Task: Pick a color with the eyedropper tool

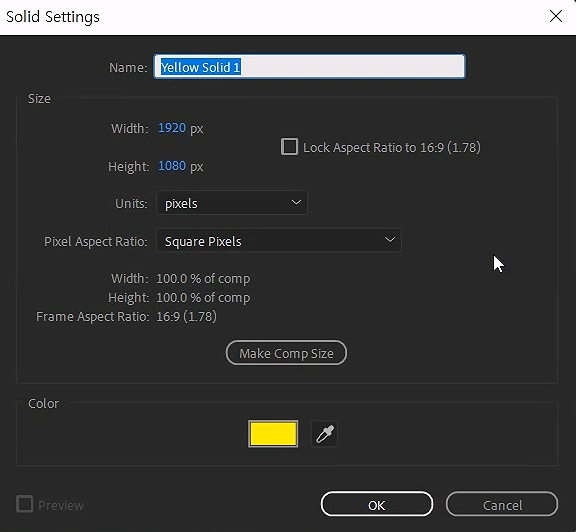Action: [x=324, y=434]
